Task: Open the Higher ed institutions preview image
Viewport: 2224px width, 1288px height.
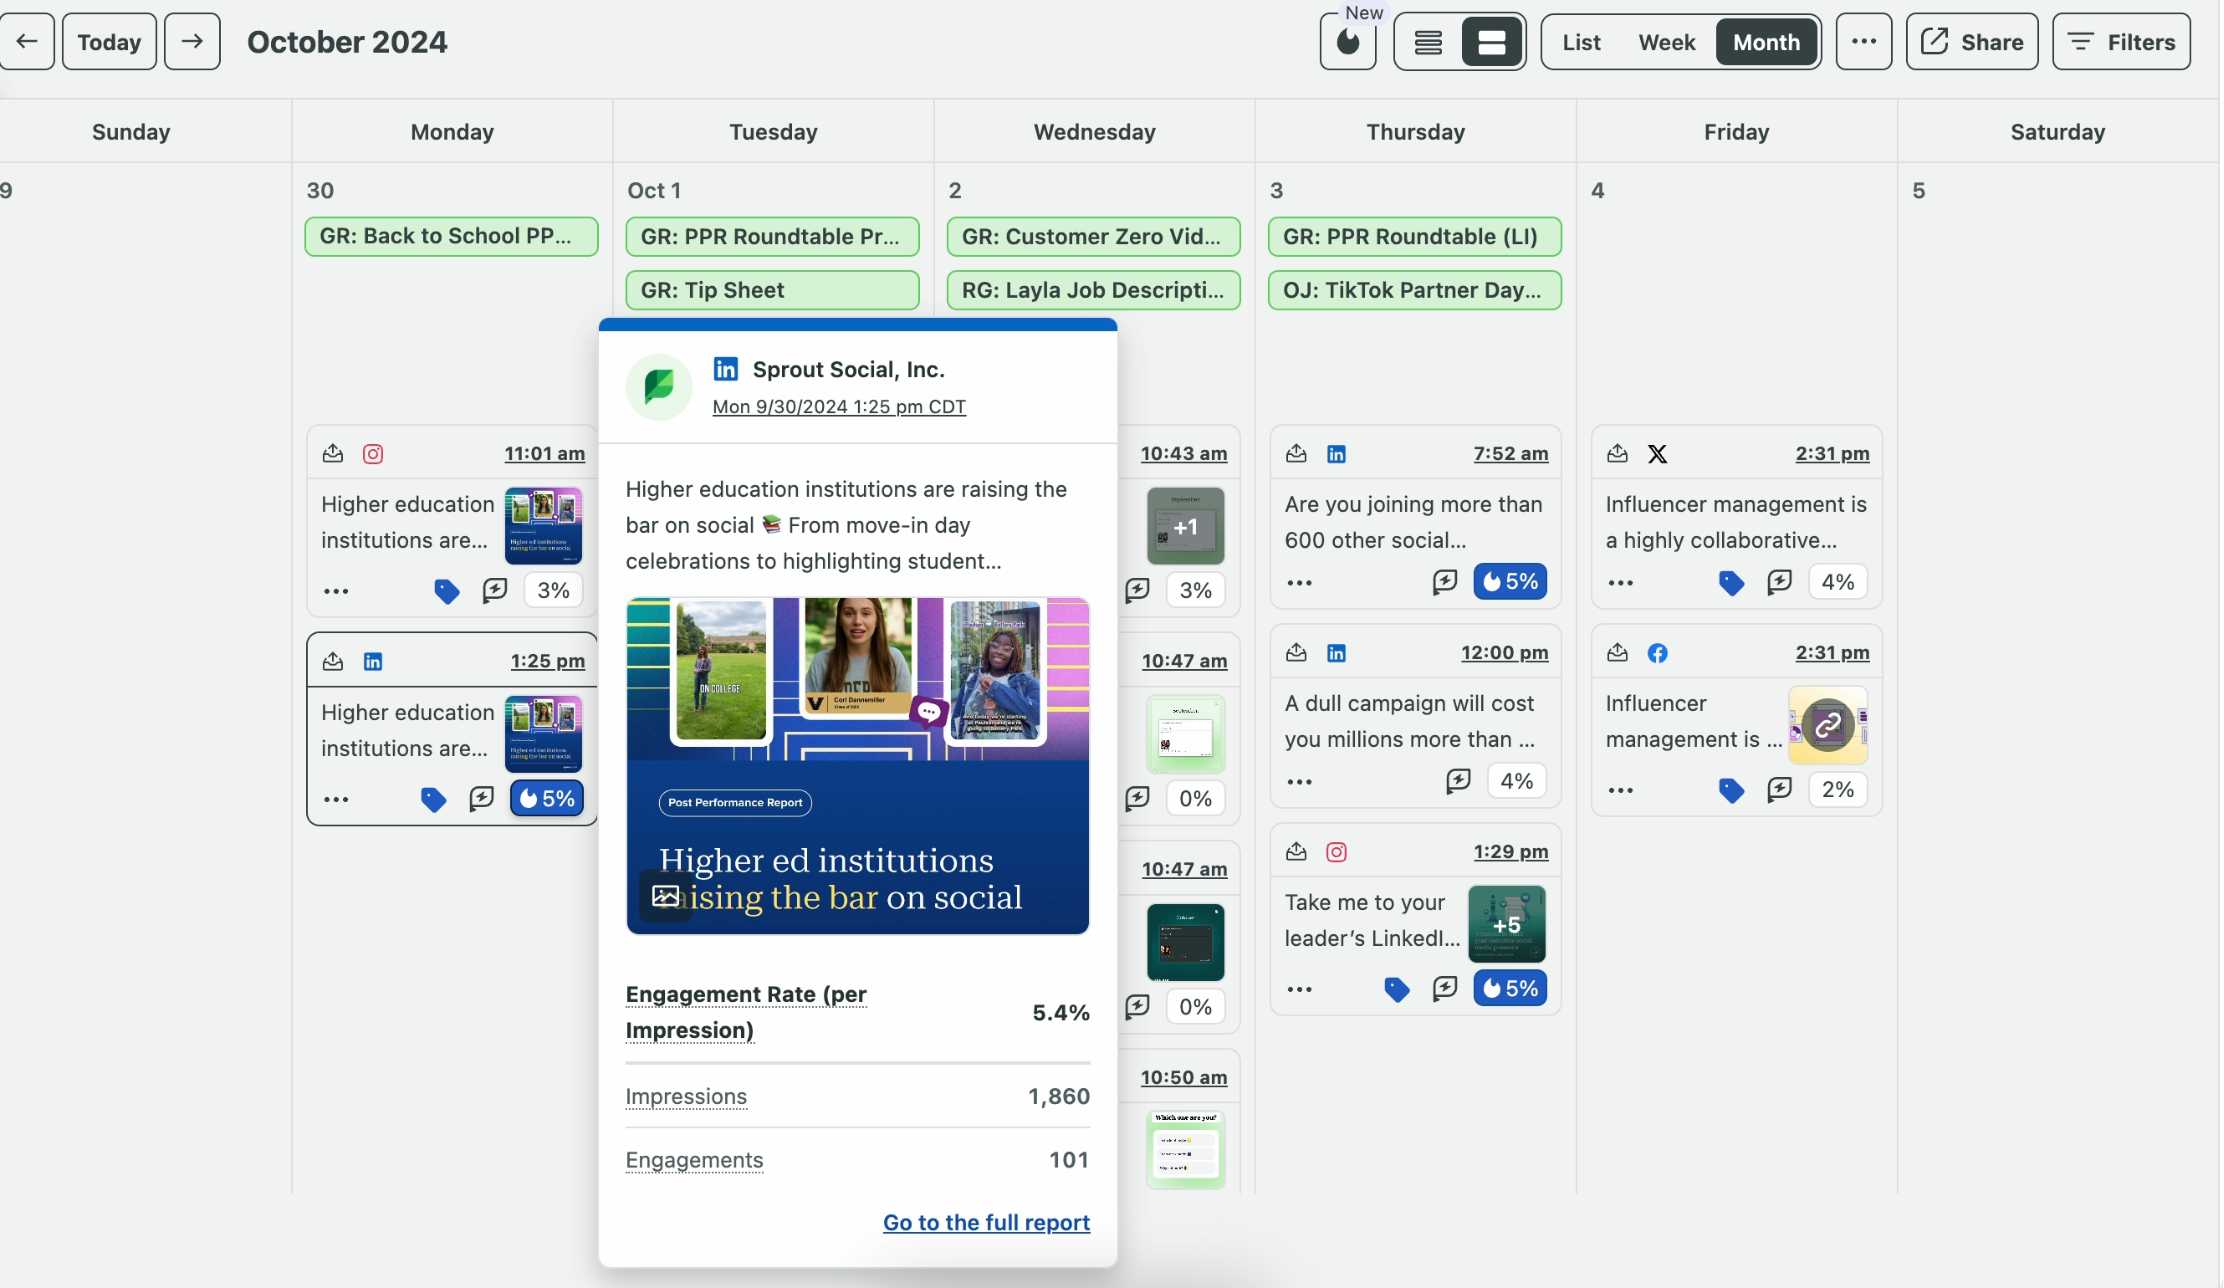Action: coord(858,766)
